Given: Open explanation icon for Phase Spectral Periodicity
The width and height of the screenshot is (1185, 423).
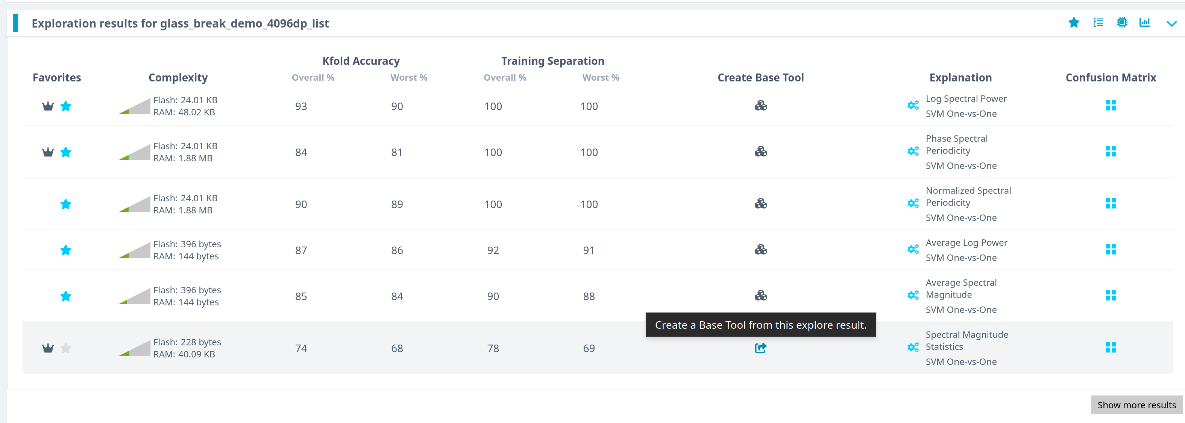Looking at the screenshot, I should pos(913,152).
